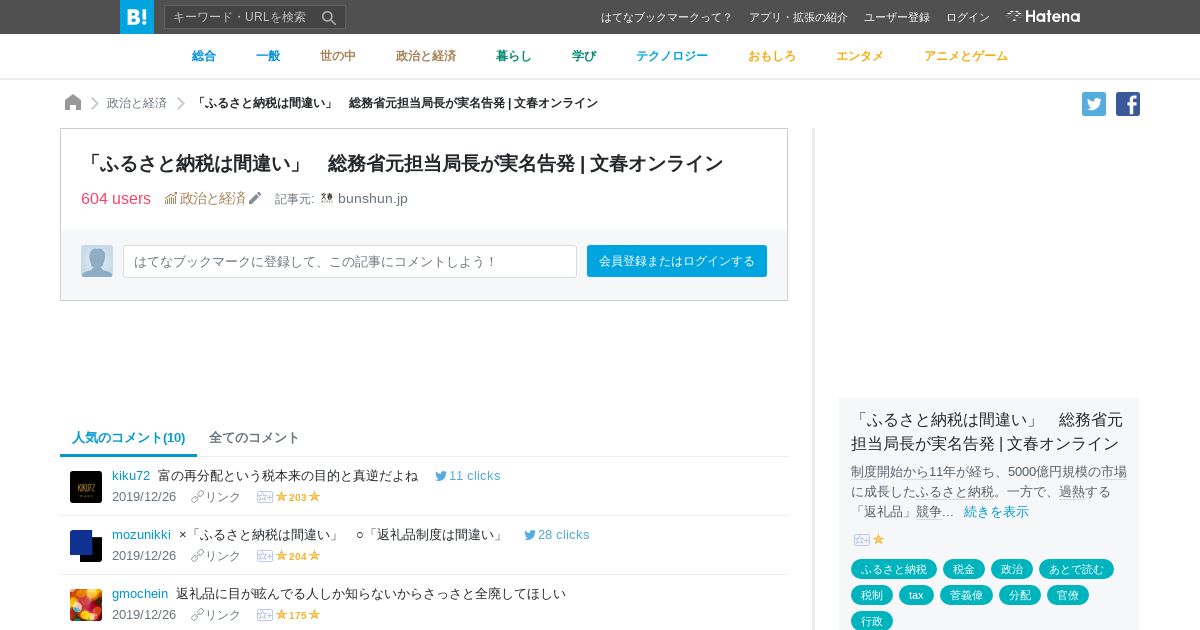Click the default user avatar

click(x=97, y=261)
